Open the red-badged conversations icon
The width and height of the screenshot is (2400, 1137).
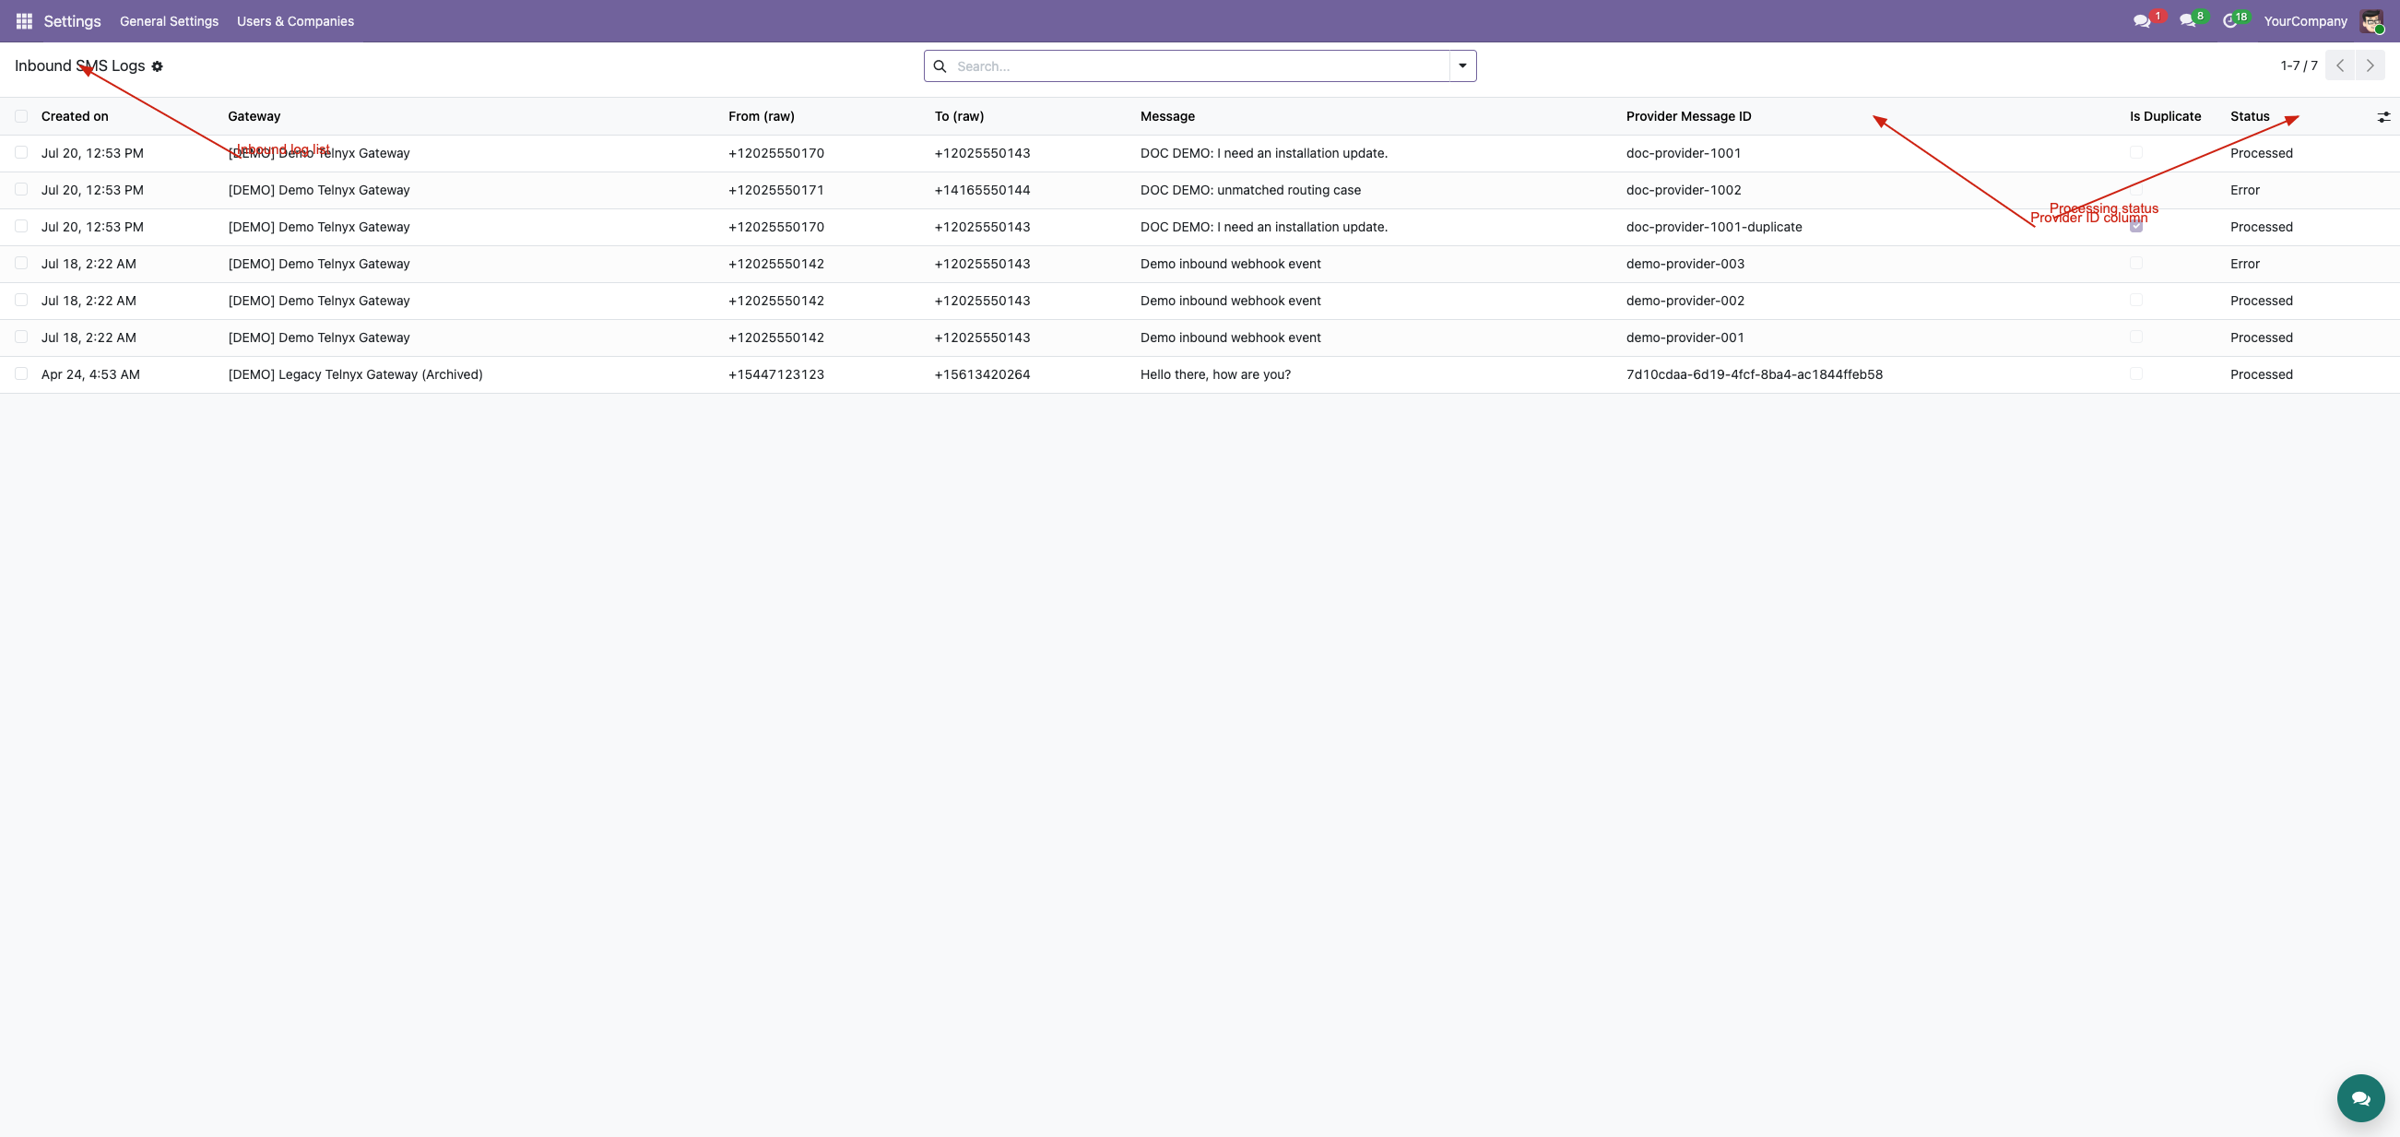2142,21
